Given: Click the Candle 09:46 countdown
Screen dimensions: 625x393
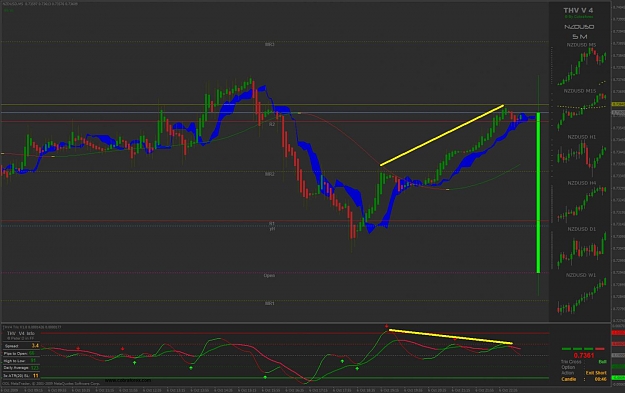Looking at the screenshot, I should 584,379.
